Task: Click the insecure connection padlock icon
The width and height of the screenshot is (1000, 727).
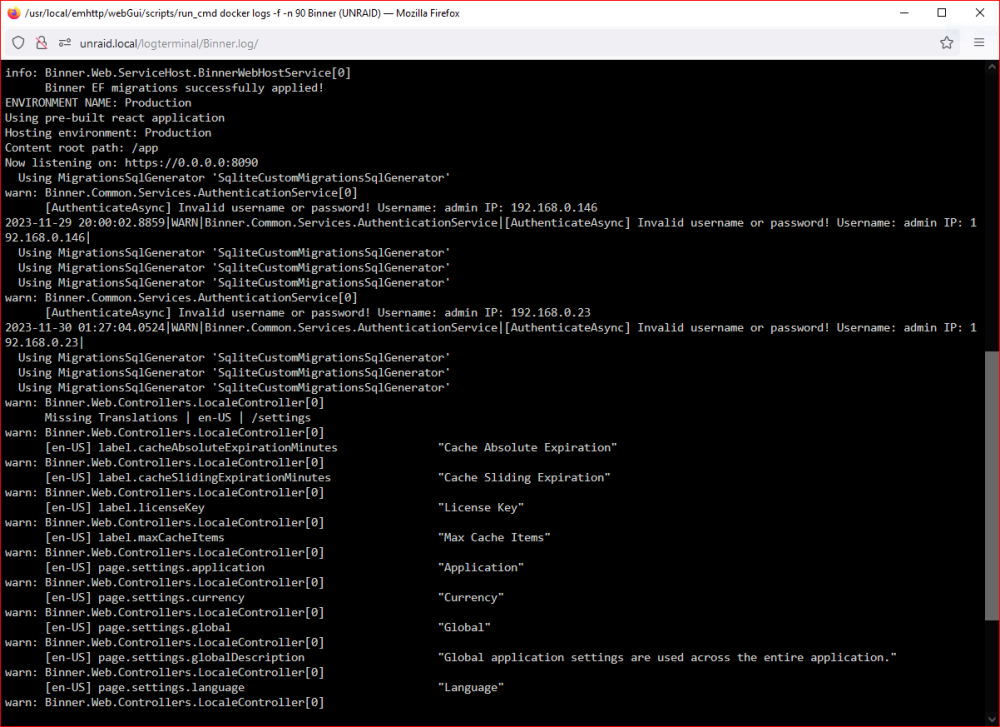Action: coord(41,43)
